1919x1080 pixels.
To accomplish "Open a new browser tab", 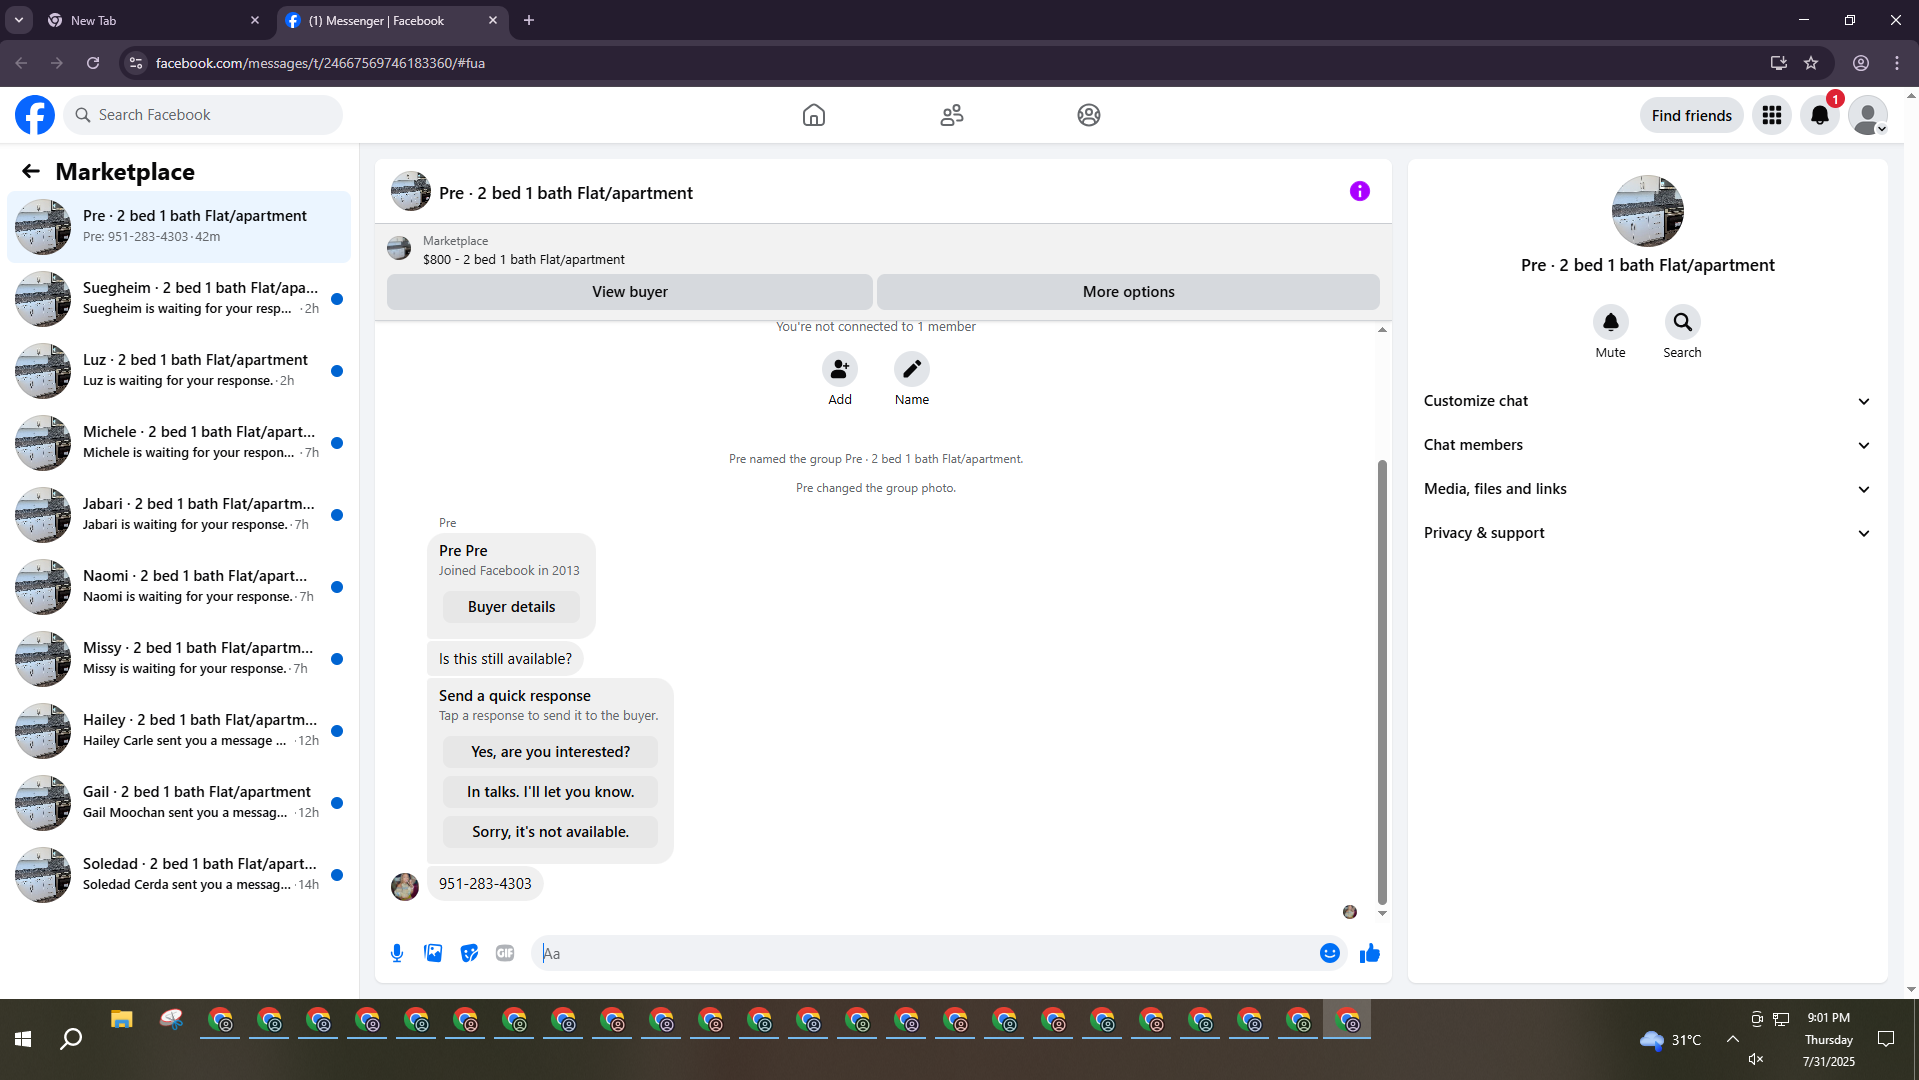I will (529, 20).
